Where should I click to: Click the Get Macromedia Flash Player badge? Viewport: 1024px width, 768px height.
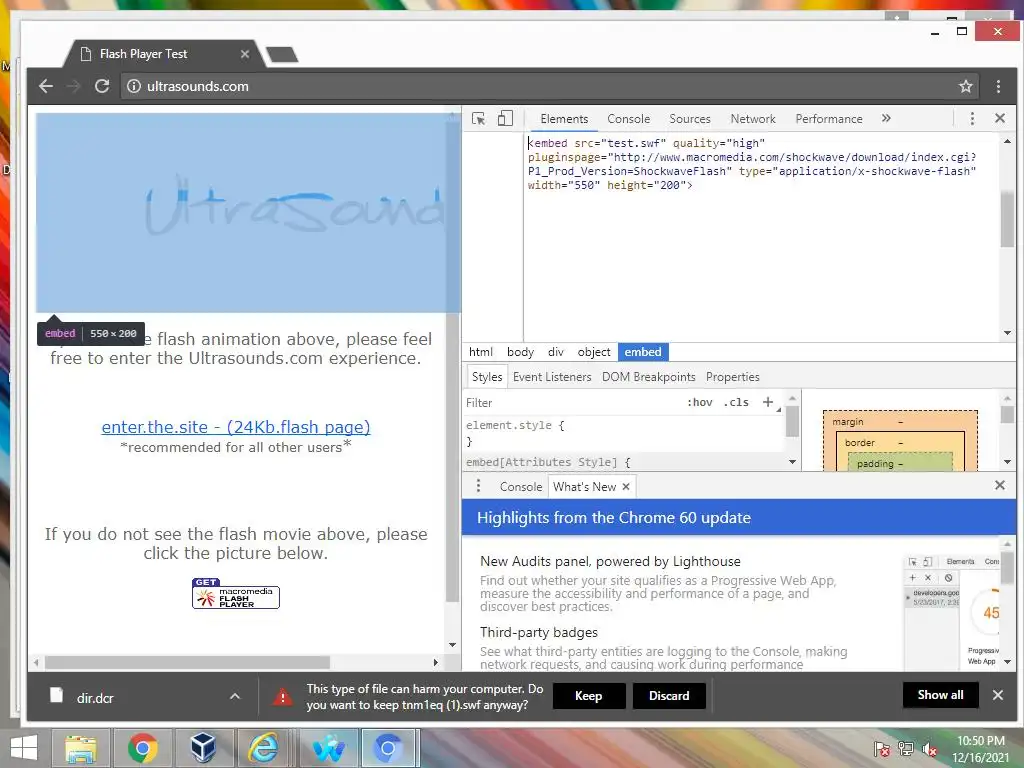[236, 593]
